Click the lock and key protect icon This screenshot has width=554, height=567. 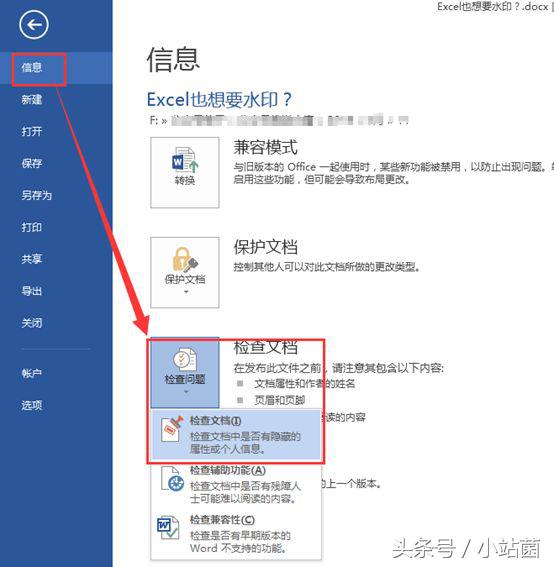click(185, 259)
